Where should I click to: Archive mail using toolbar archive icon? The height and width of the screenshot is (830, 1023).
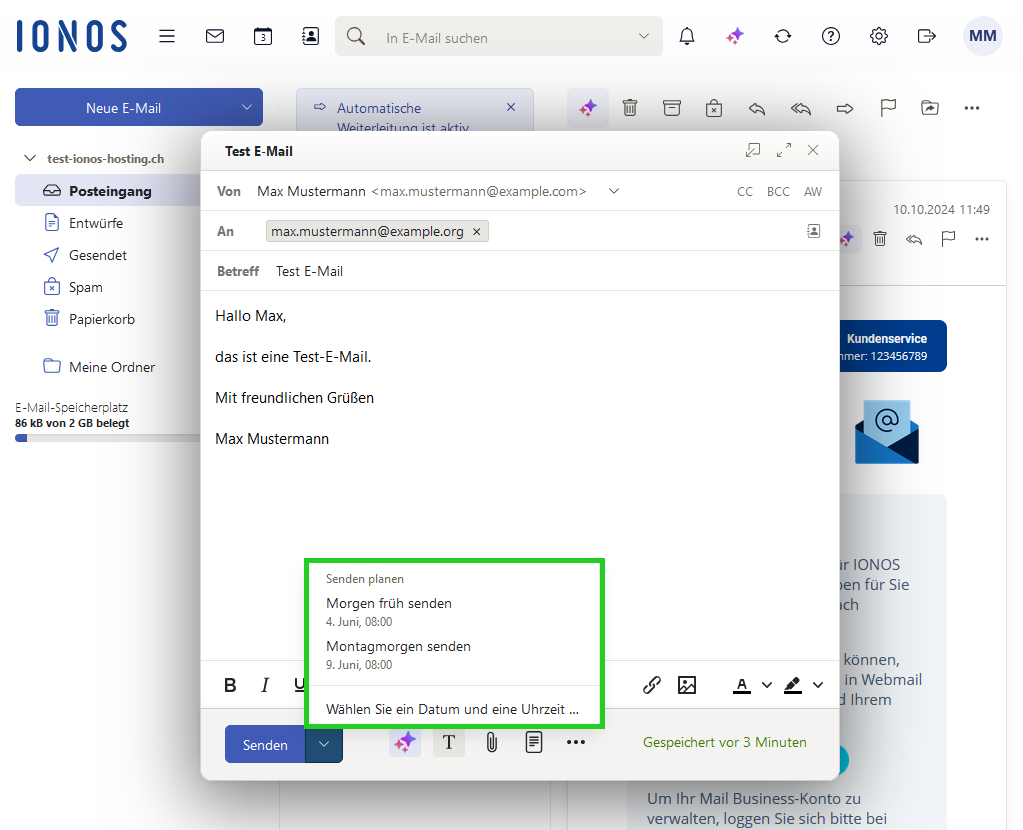[672, 108]
